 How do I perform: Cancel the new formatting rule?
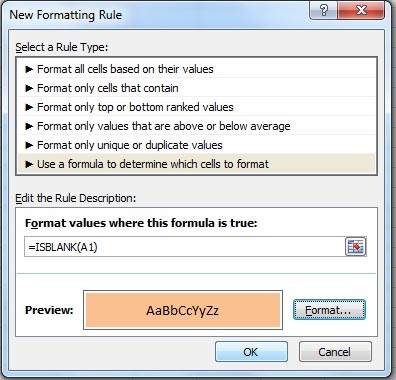[x=335, y=352]
